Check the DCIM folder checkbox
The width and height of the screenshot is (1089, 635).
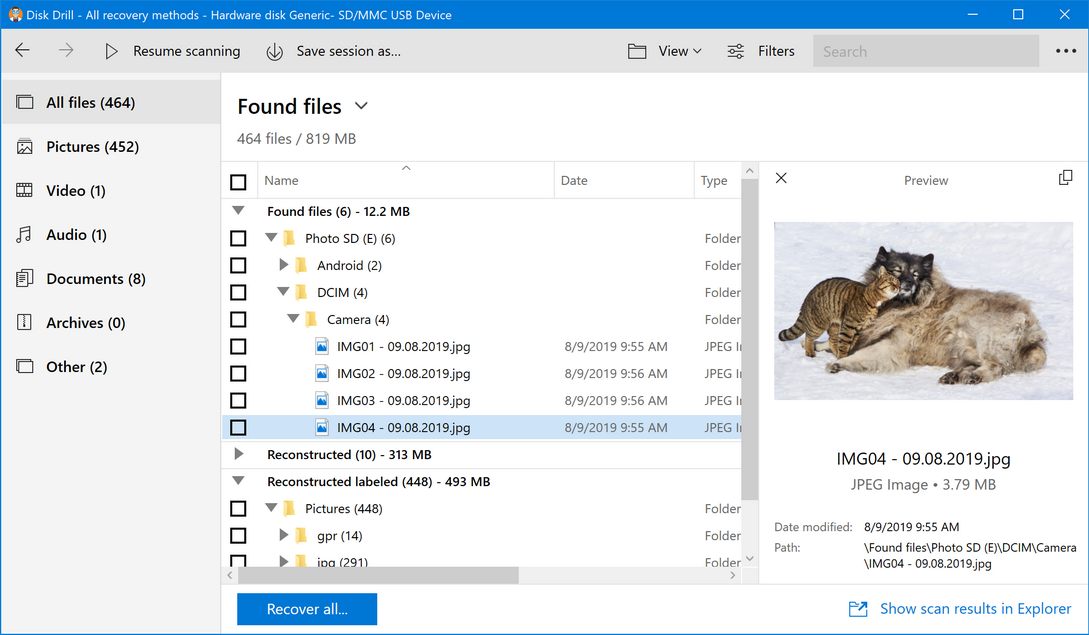pyautogui.click(x=238, y=292)
